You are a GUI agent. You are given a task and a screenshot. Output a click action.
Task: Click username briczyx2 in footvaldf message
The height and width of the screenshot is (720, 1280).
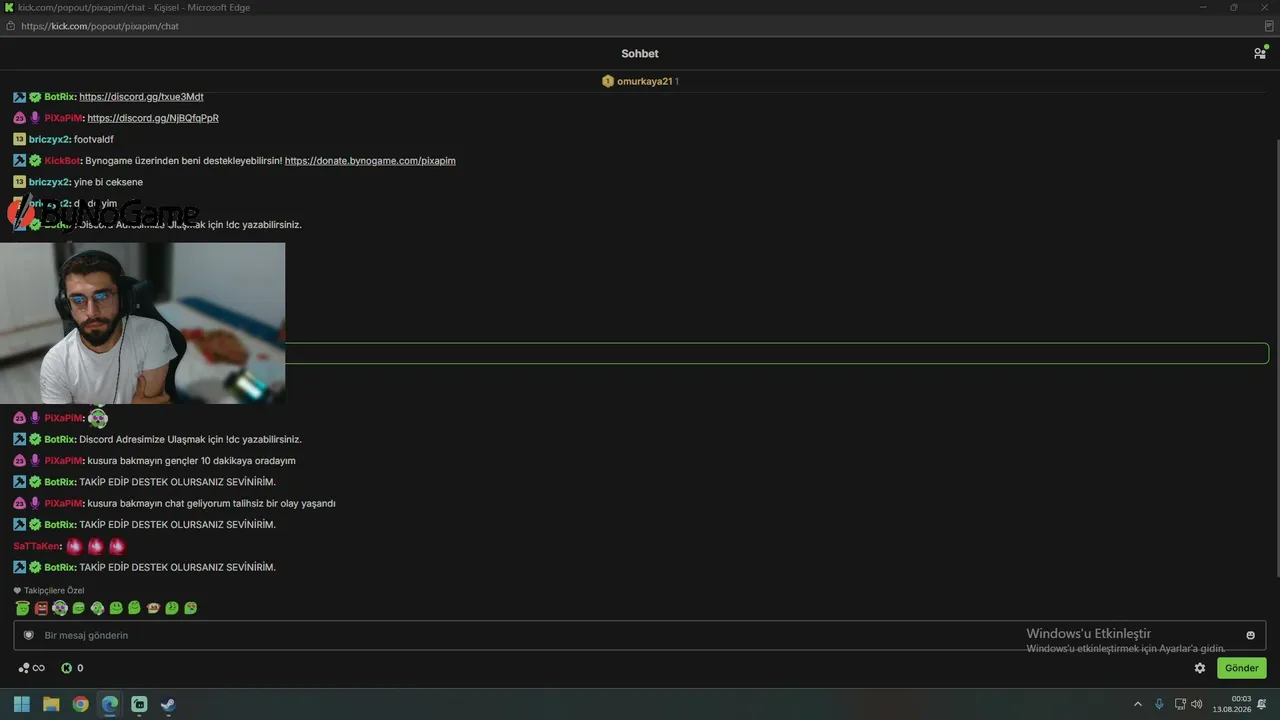click(49, 140)
